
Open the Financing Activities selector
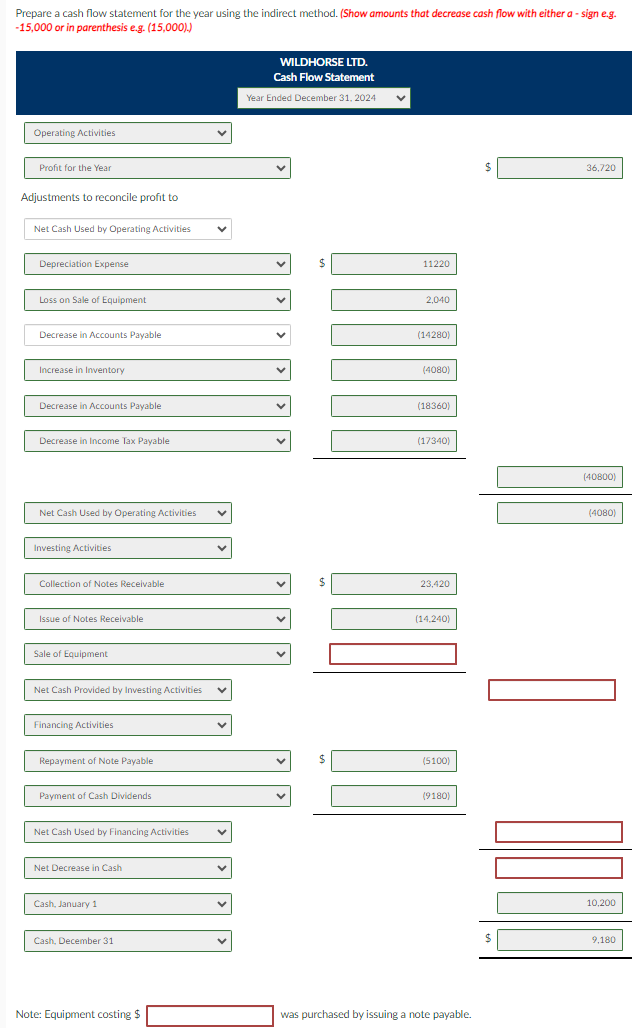click(x=127, y=725)
